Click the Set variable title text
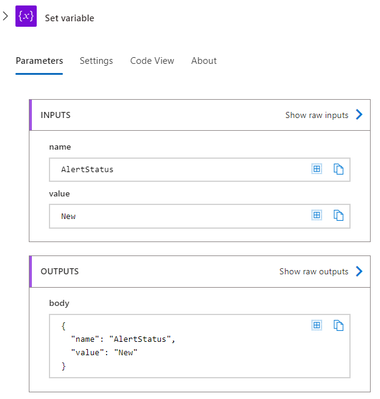Screen dimensions: 380x399 [x=69, y=18]
